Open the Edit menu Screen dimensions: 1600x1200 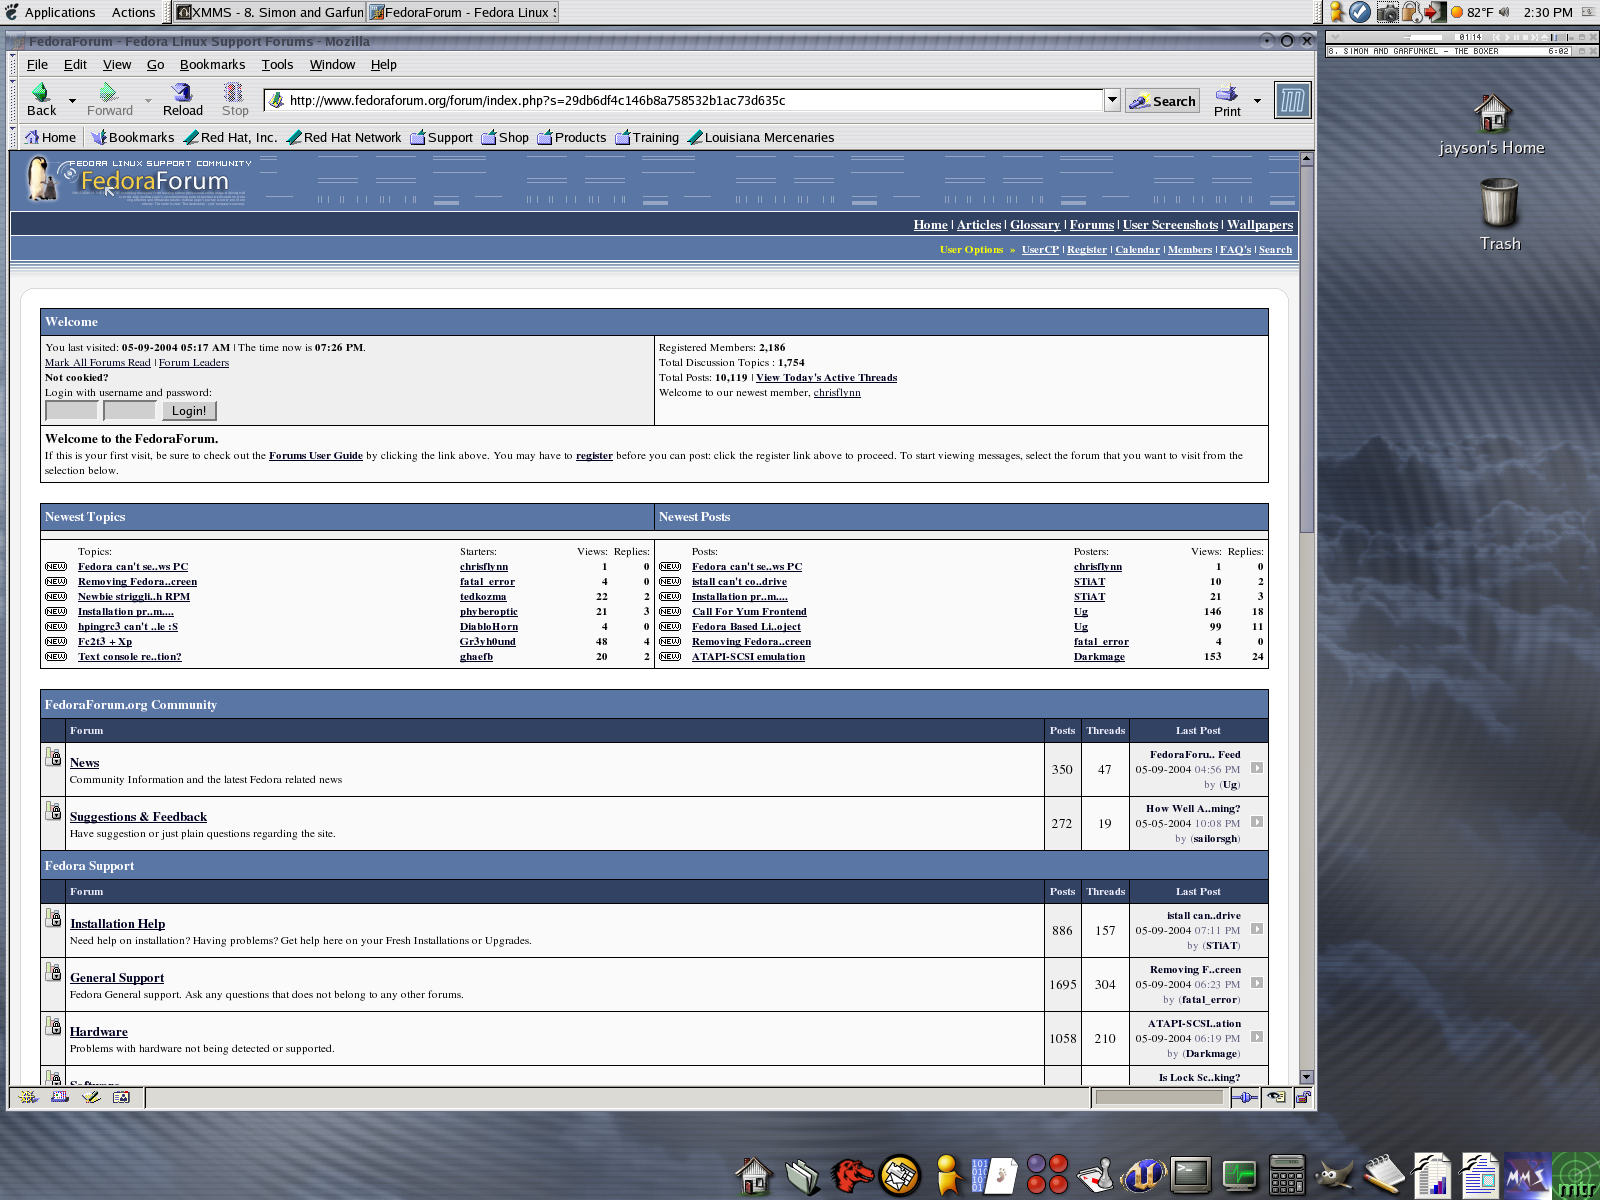[75, 64]
